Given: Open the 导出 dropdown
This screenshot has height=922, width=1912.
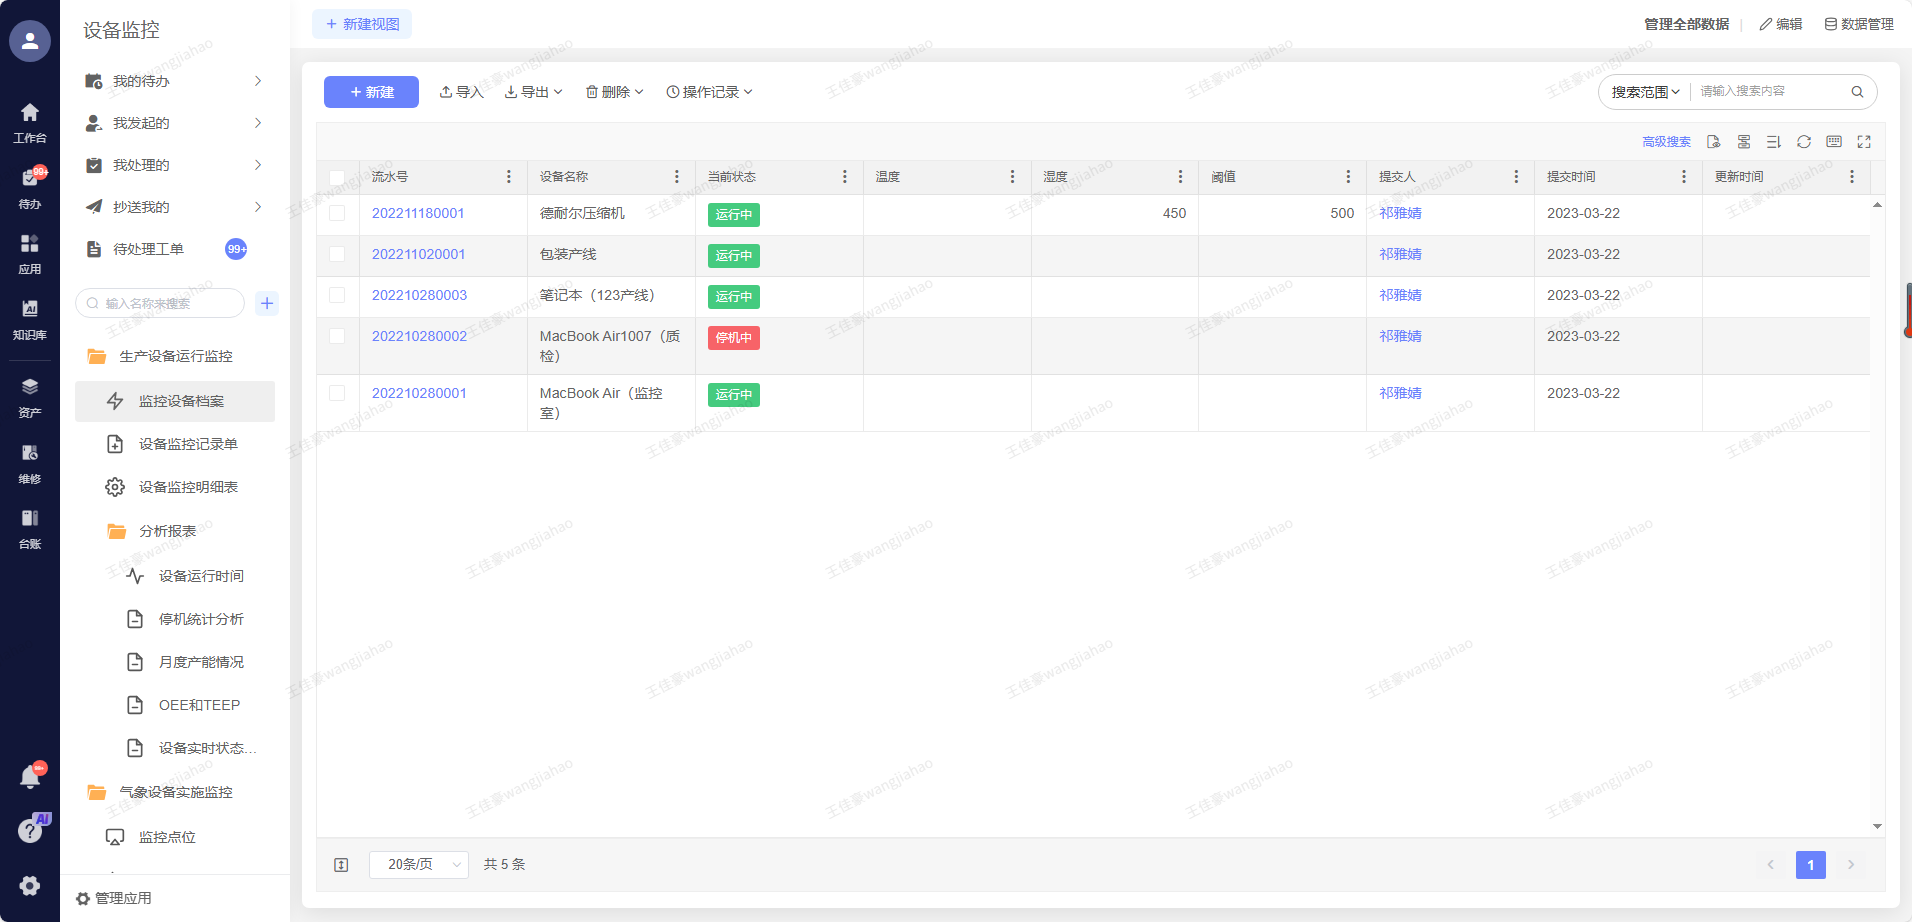Looking at the screenshot, I should tap(534, 92).
